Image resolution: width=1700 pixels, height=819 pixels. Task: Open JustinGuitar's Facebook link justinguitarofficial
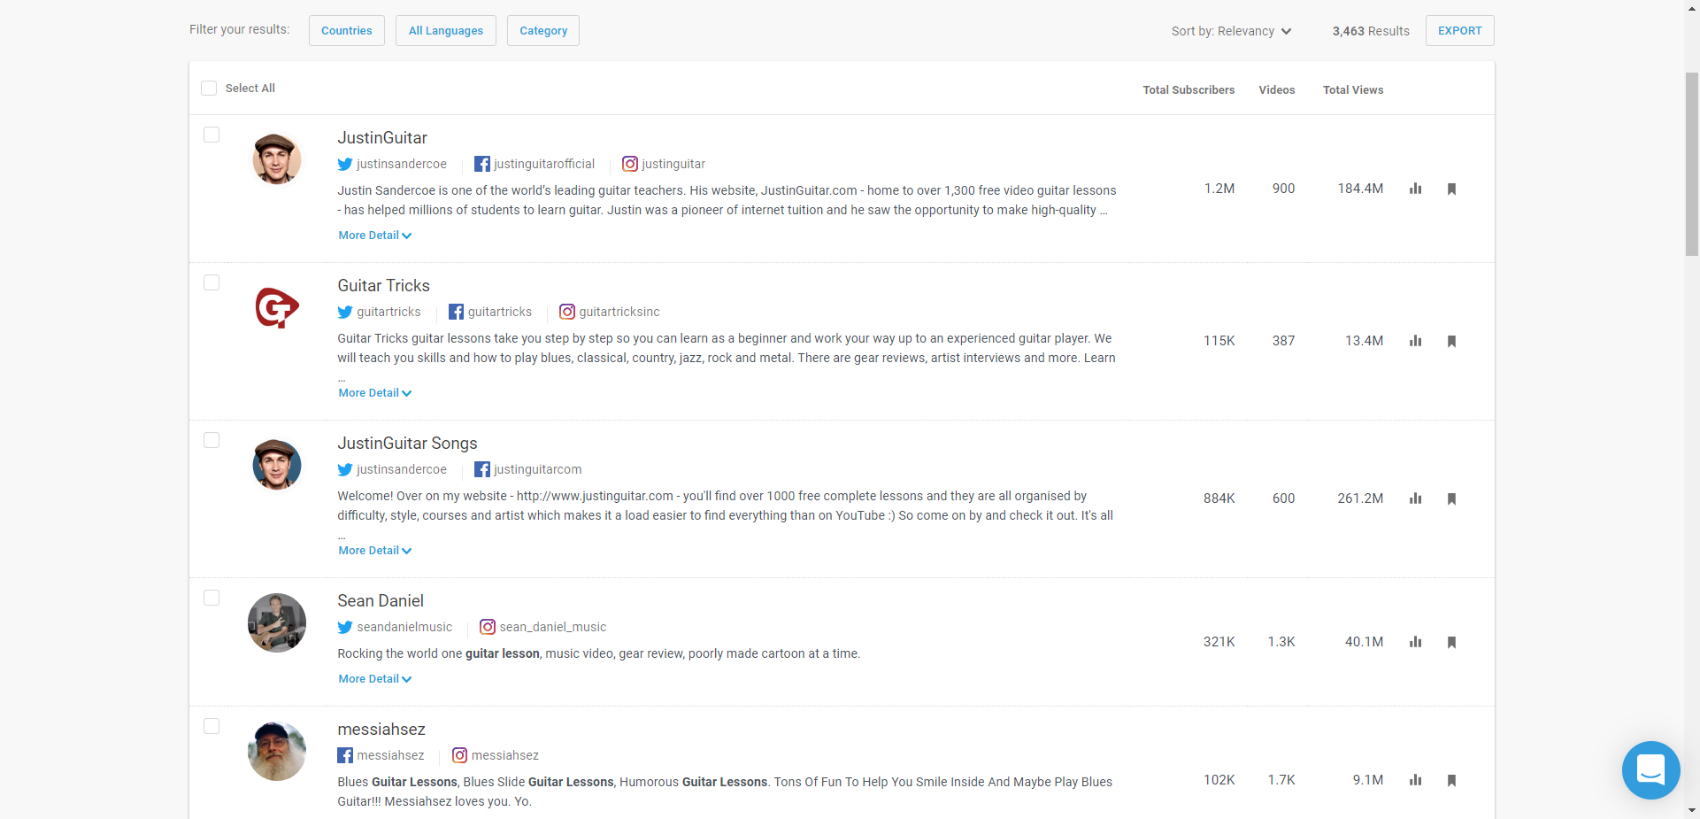534,164
